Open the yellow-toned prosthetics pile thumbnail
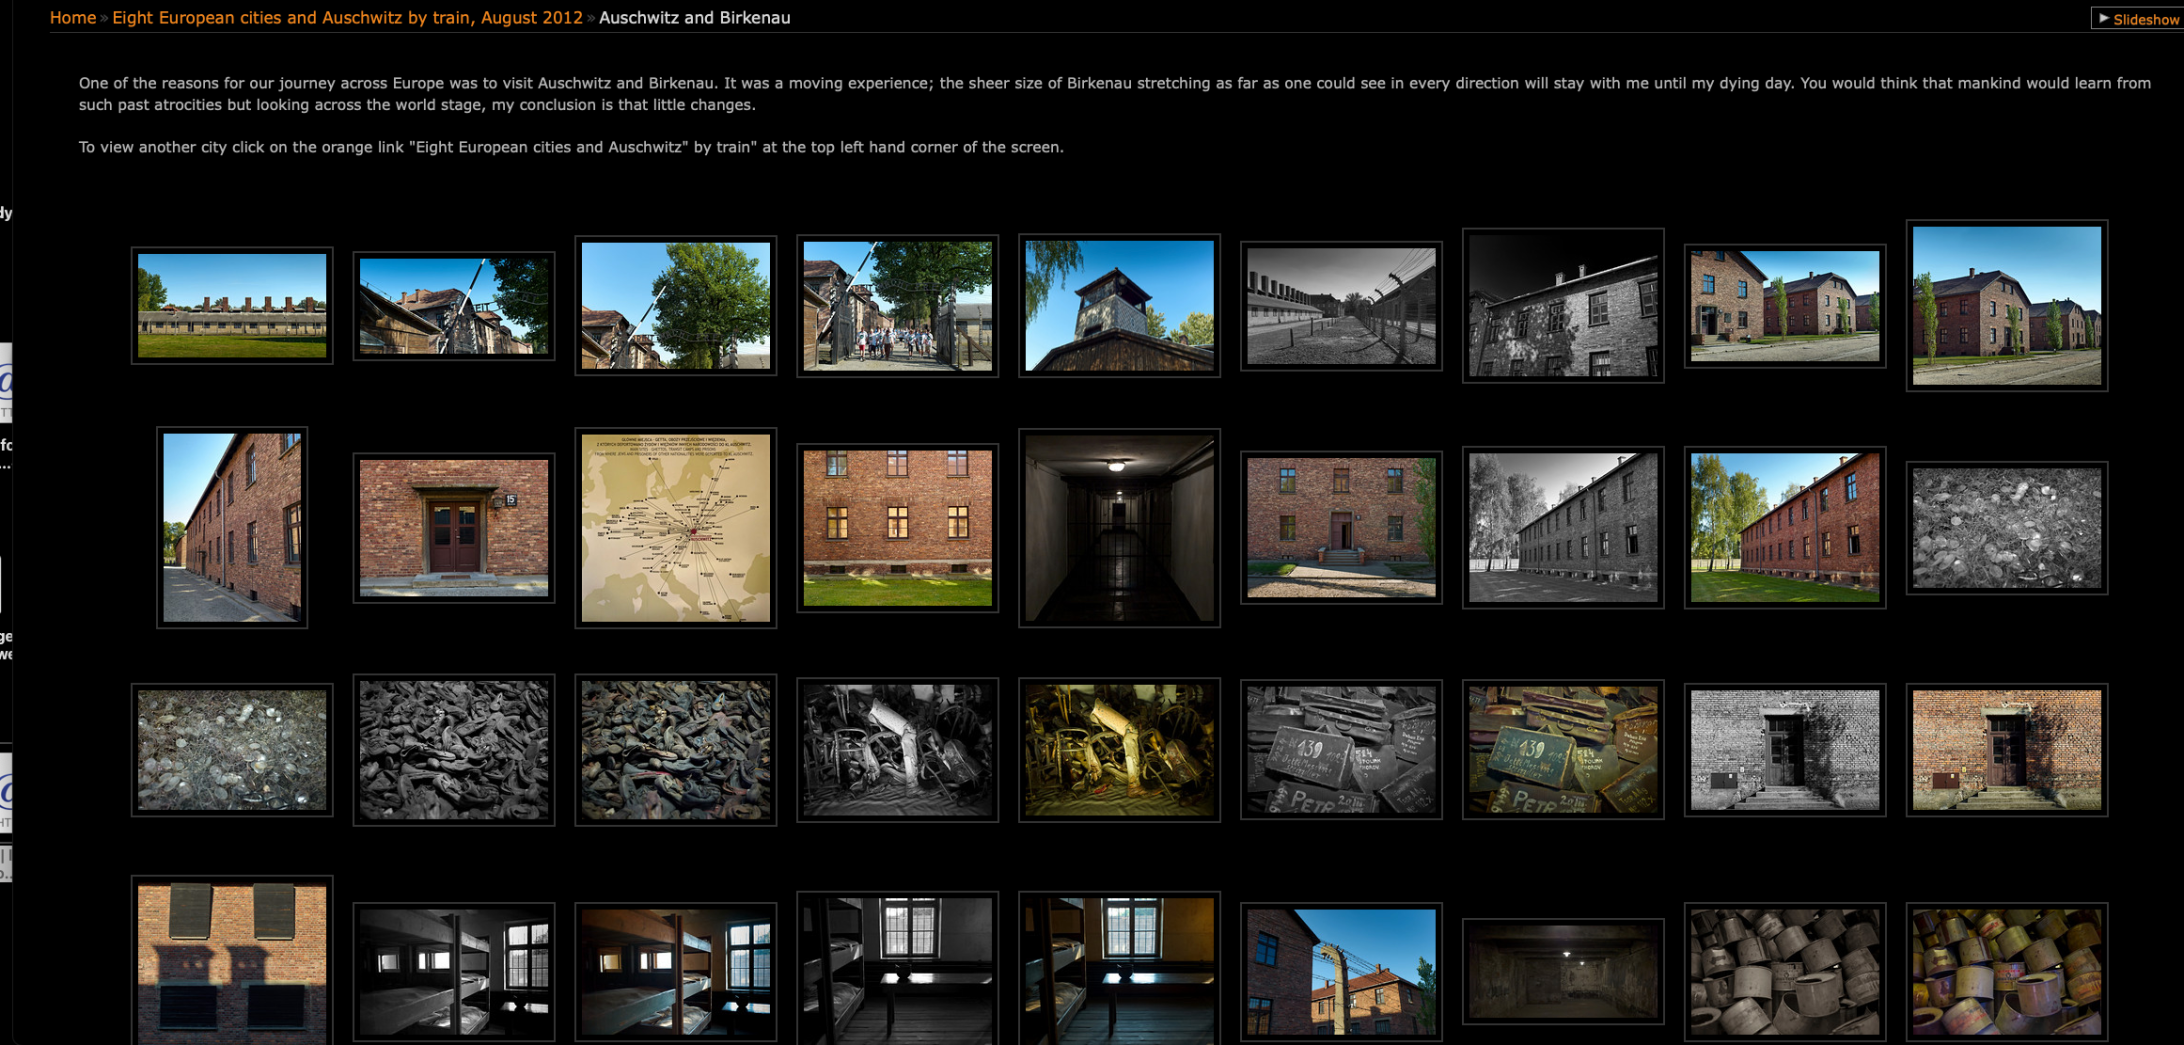 (1119, 750)
